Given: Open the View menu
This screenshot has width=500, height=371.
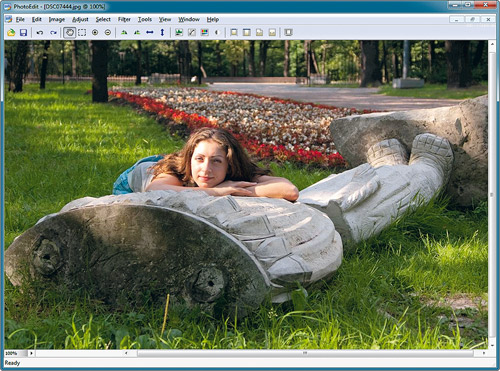Looking at the screenshot, I should click(x=165, y=19).
